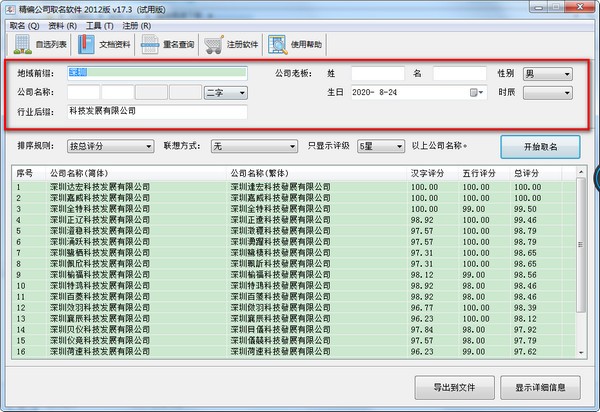
Task: Click 99.50 total score in row 3
Action: 525,209
